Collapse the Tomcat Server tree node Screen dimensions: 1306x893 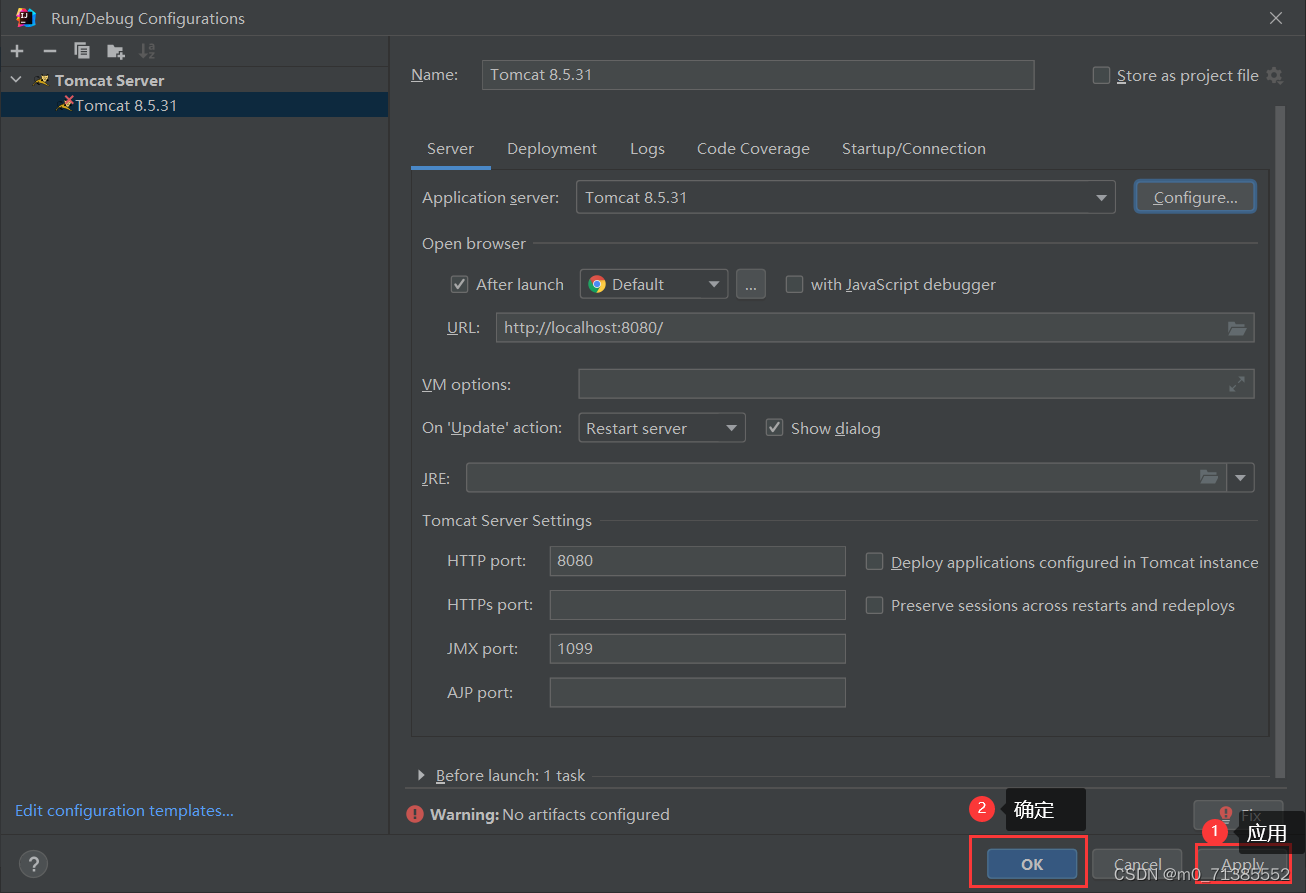point(16,80)
